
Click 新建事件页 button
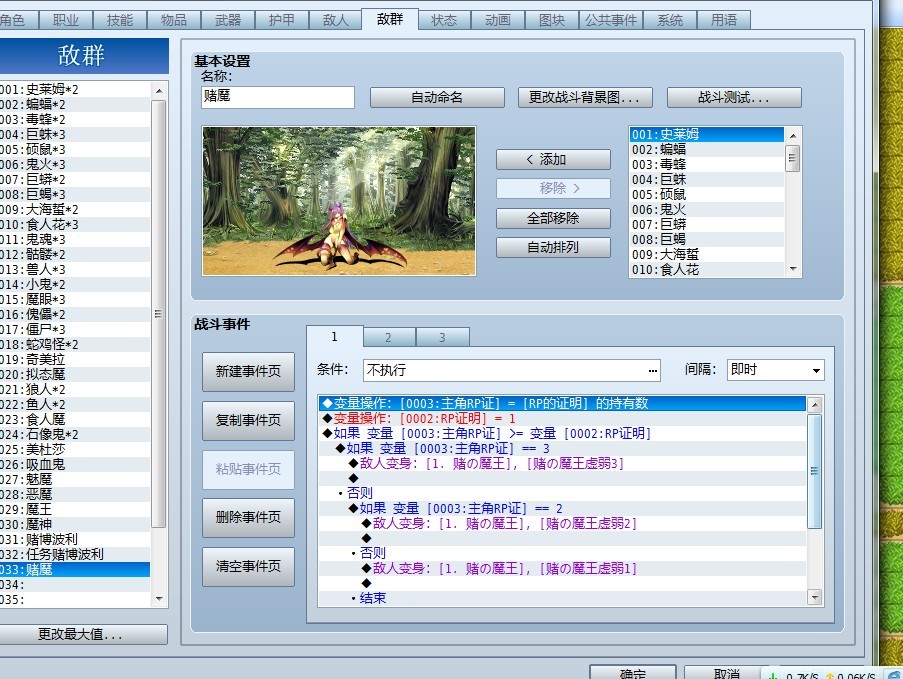(248, 371)
